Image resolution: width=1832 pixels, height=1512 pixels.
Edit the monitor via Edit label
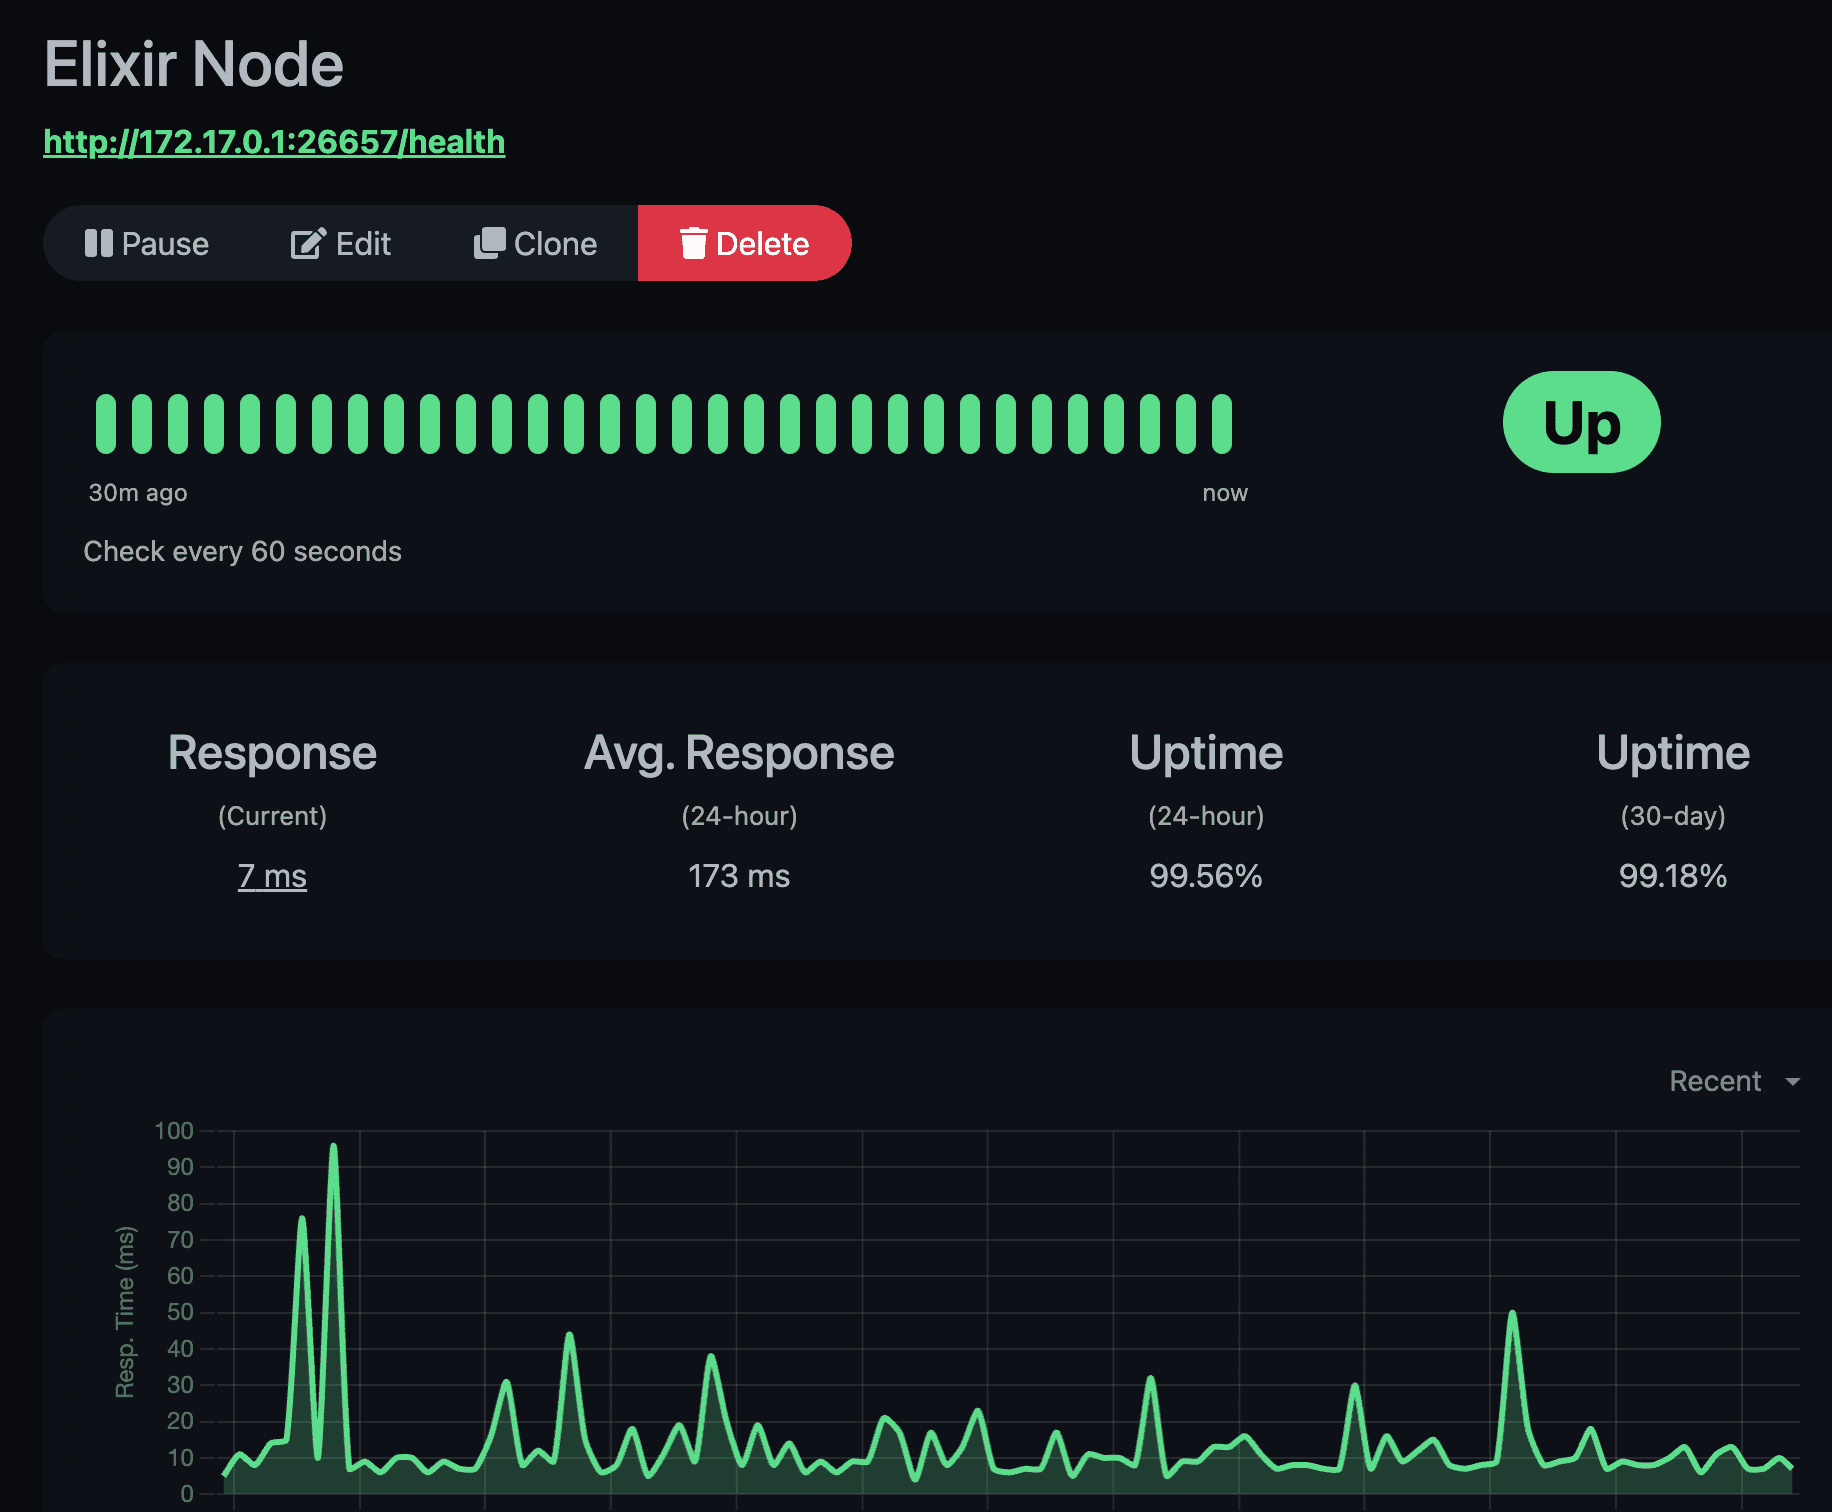pos(363,244)
